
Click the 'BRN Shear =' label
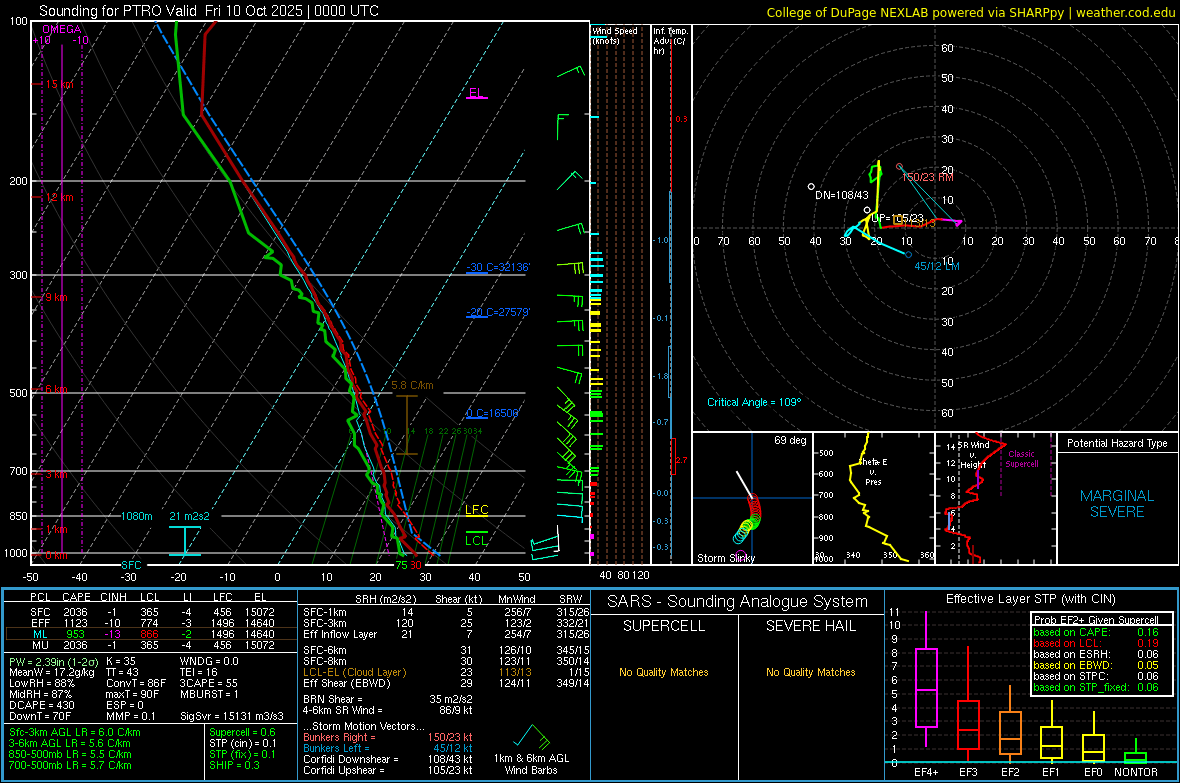333,699
